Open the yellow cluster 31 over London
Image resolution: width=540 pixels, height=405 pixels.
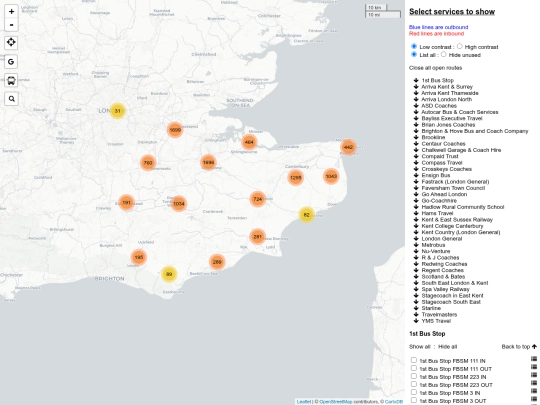click(x=118, y=111)
